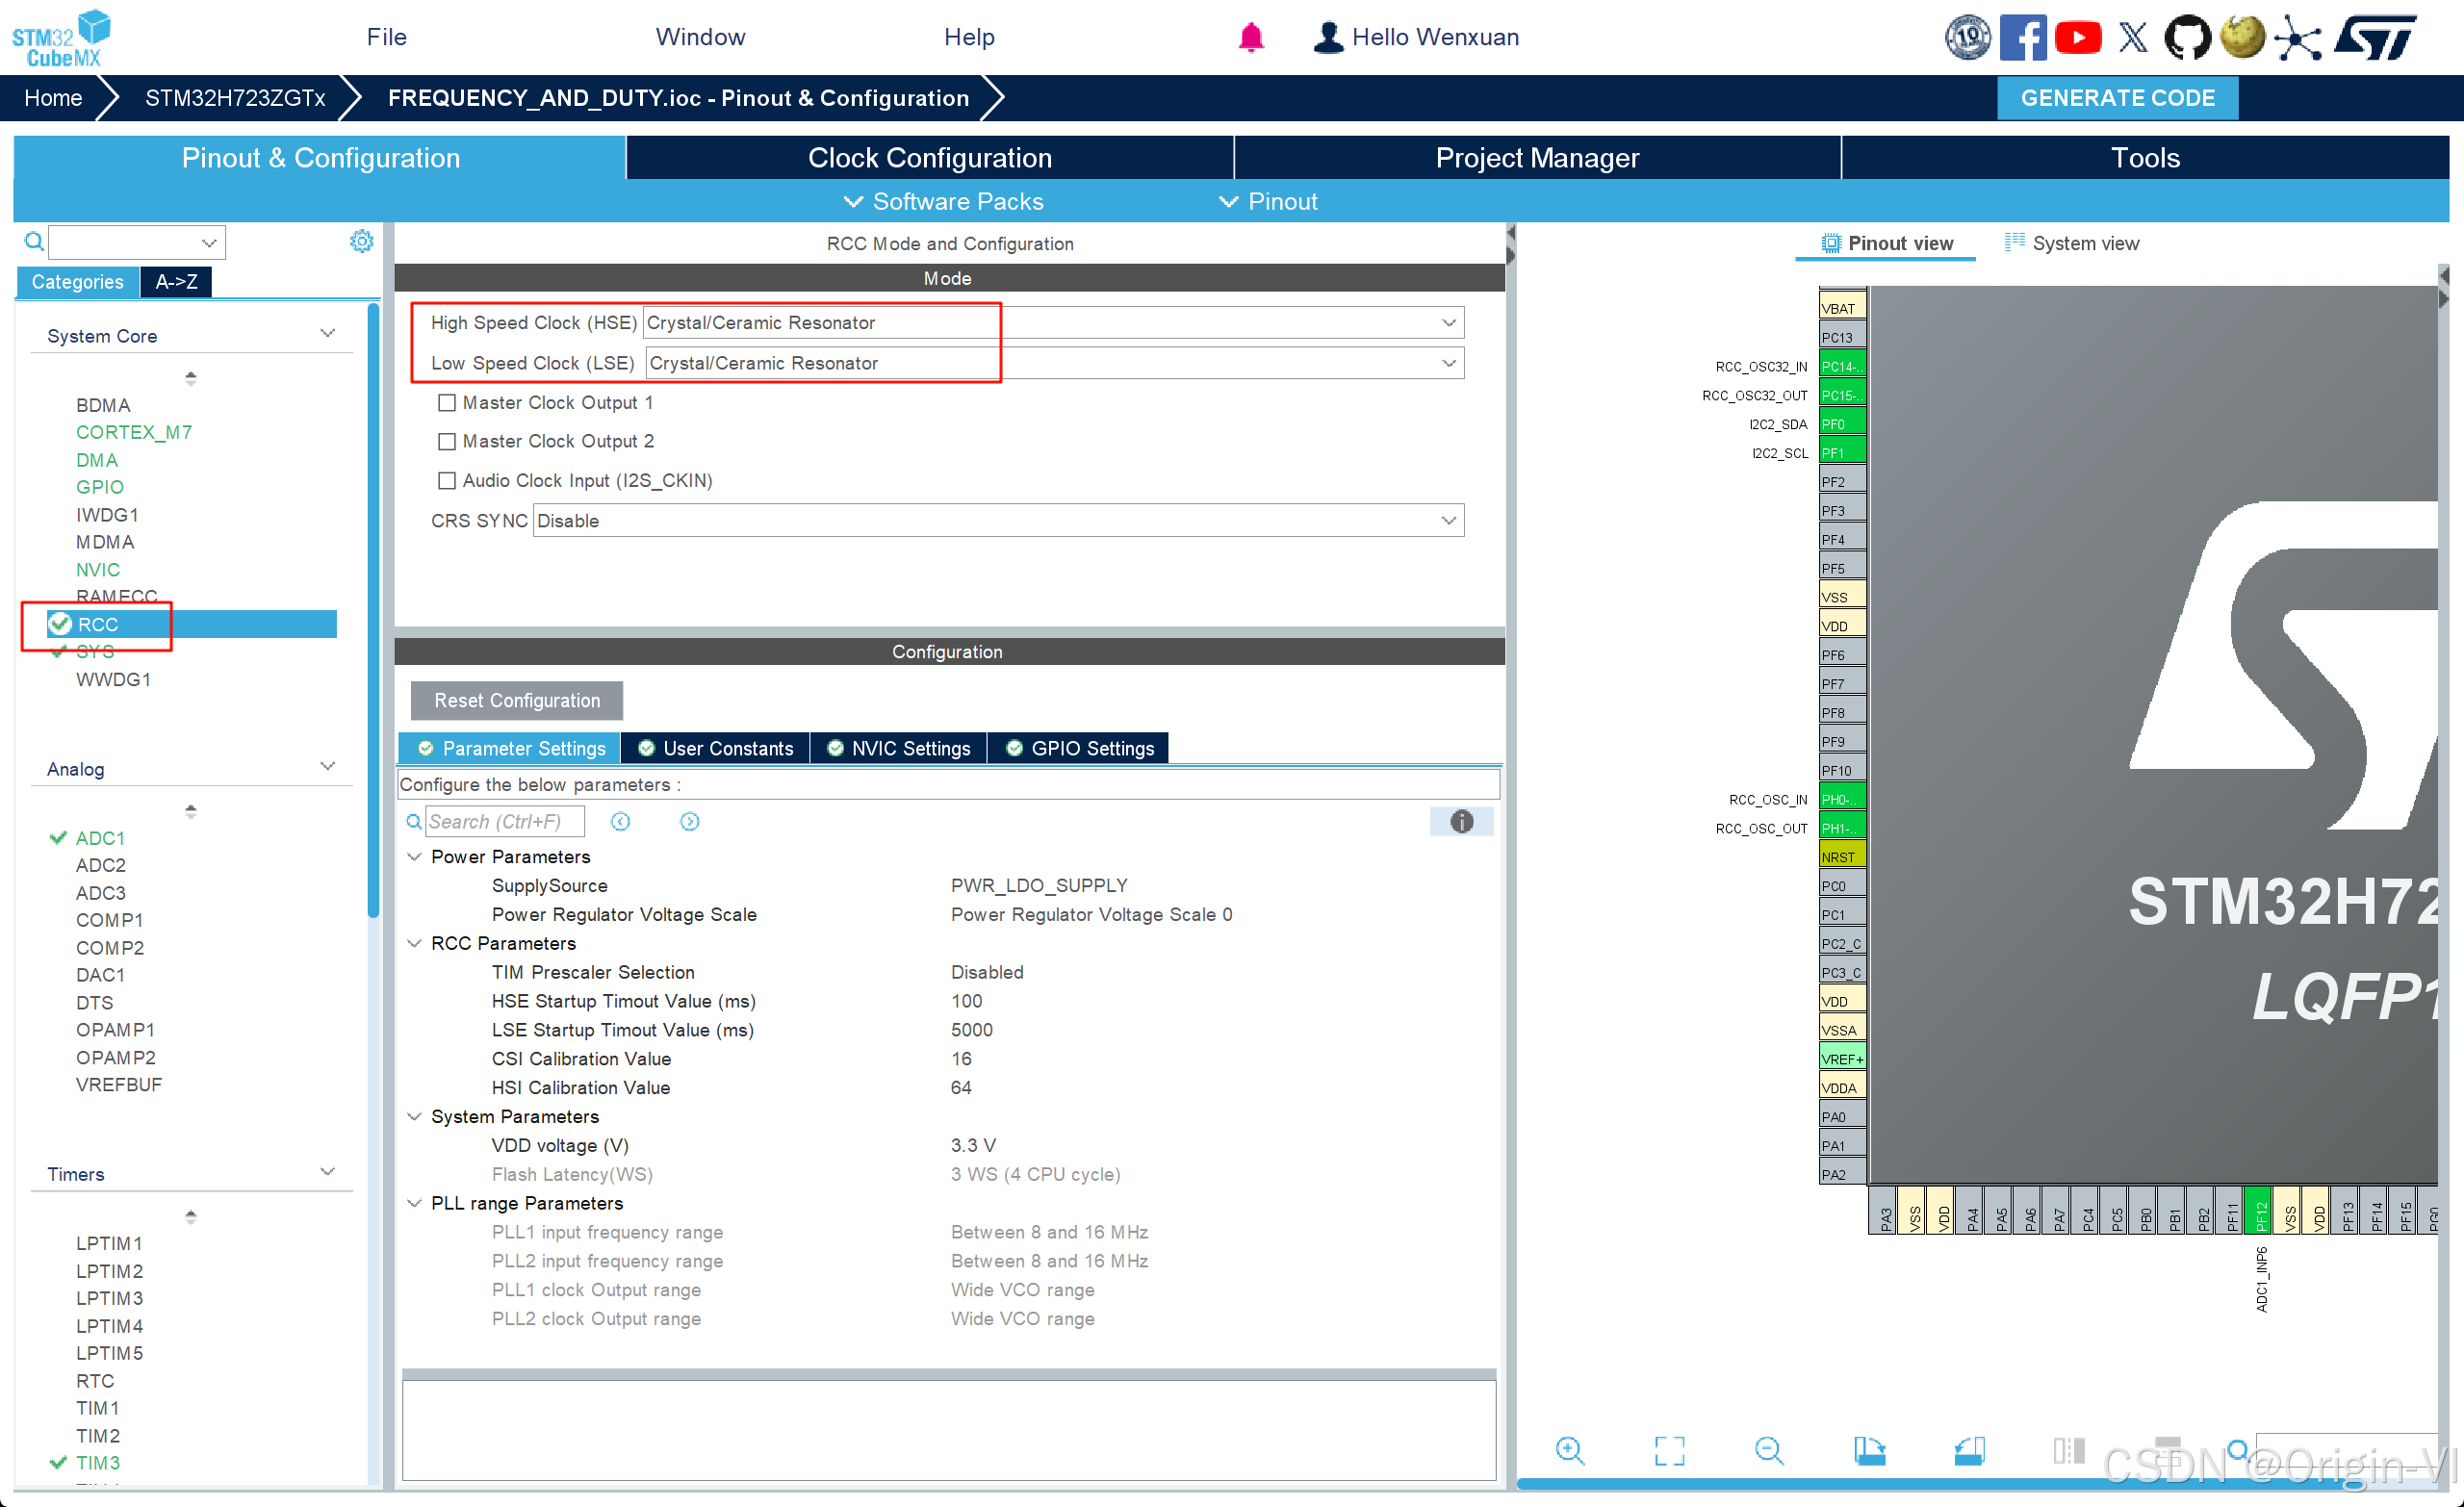Toggle Audio Clock Input (I2S_CKIN) checkbox
The height and width of the screenshot is (1507, 2464).
point(447,481)
